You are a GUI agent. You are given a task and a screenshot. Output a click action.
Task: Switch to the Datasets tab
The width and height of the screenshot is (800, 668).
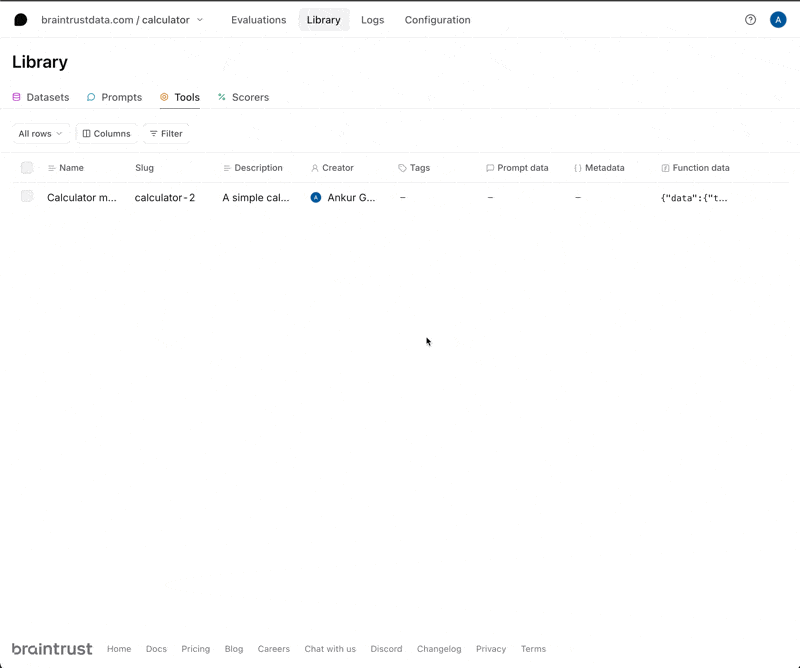pyautogui.click(x=41, y=97)
